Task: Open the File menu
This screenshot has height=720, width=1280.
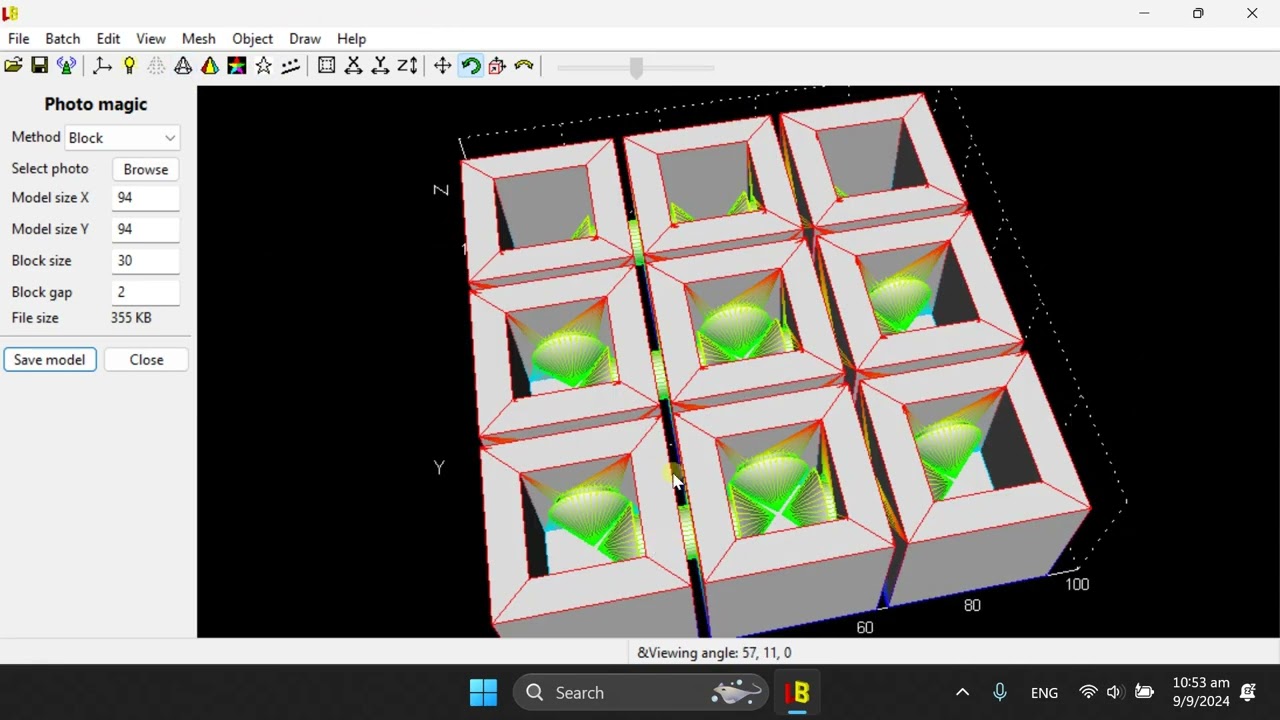Action: [x=19, y=39]
